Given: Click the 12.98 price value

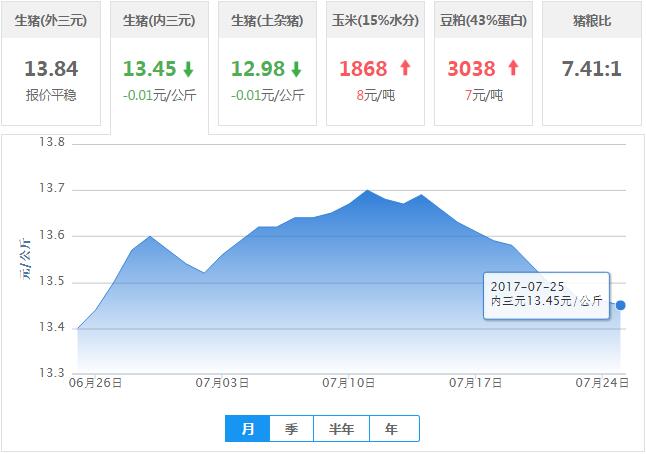Looking at the screenshot, I should point(258,69).
